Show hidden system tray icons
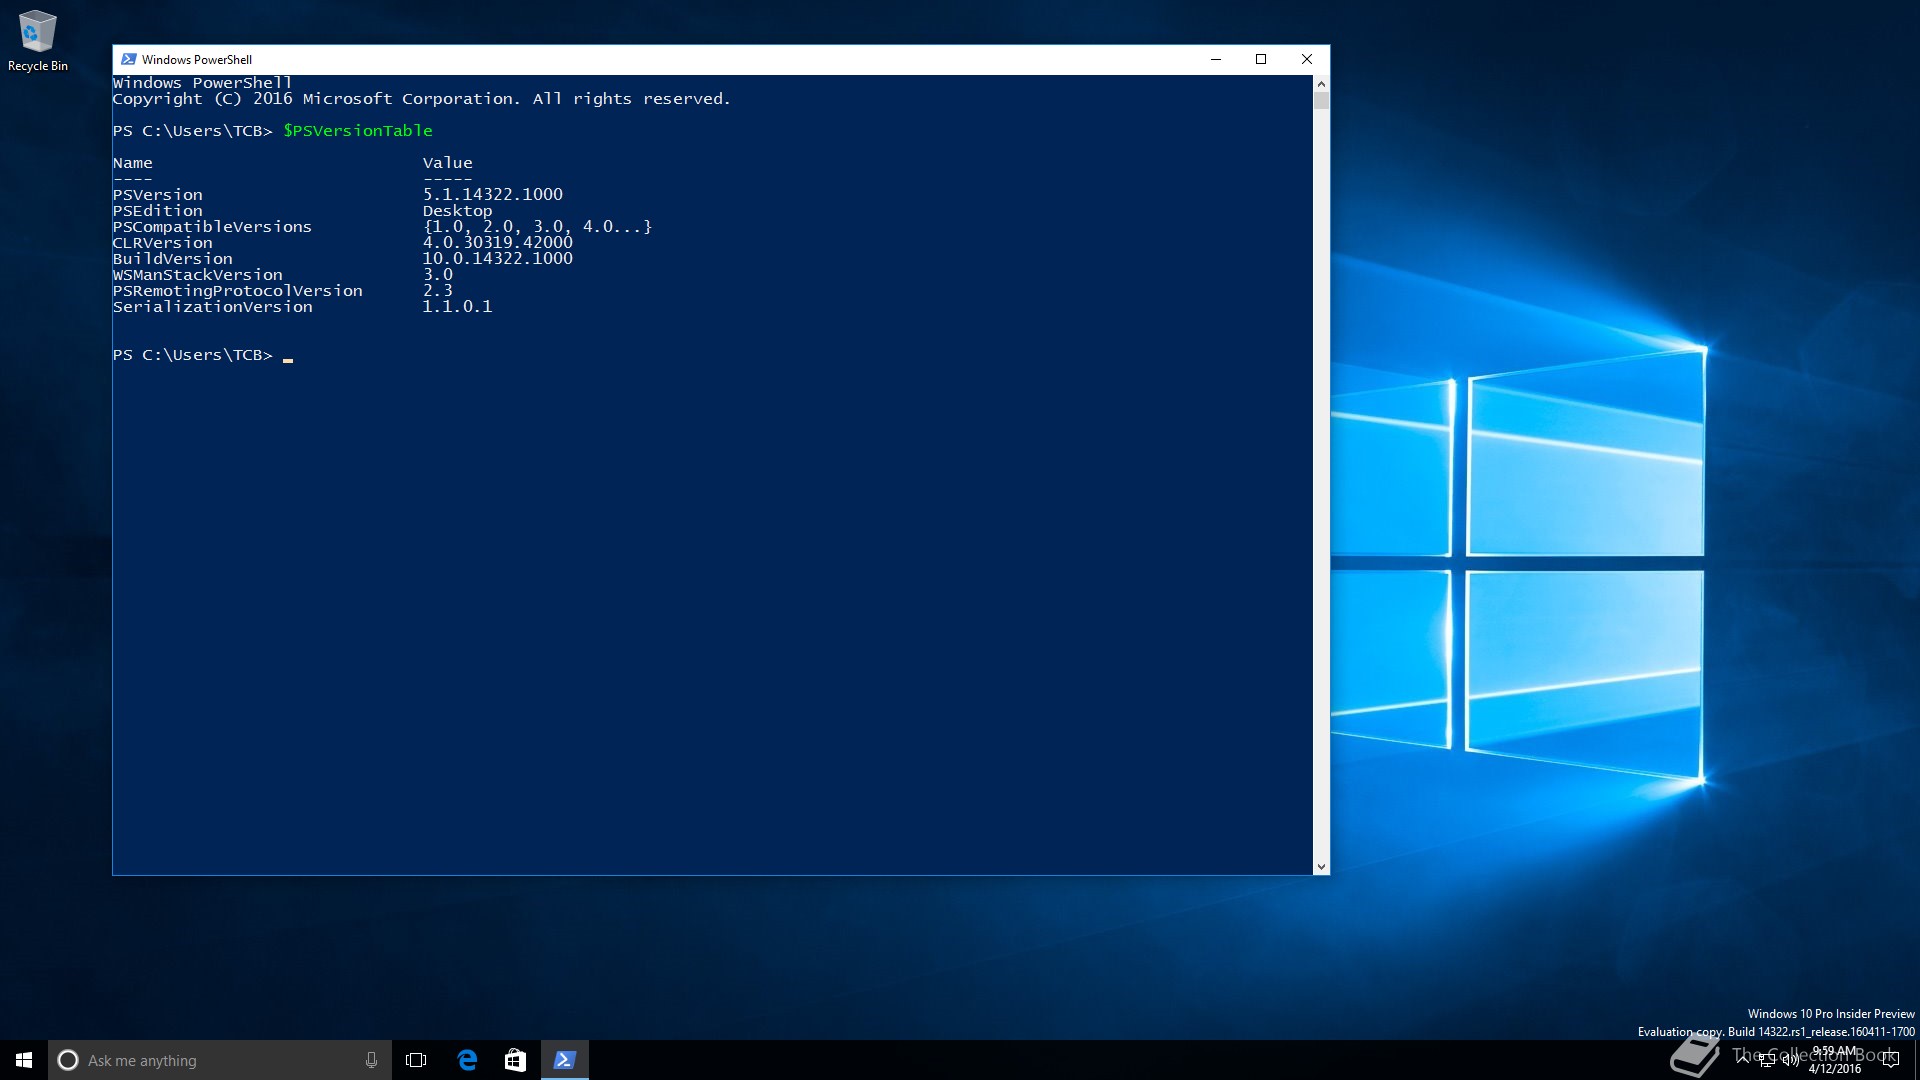This screenshot has width=1920, height=1080. [x=1743, y=1060]
